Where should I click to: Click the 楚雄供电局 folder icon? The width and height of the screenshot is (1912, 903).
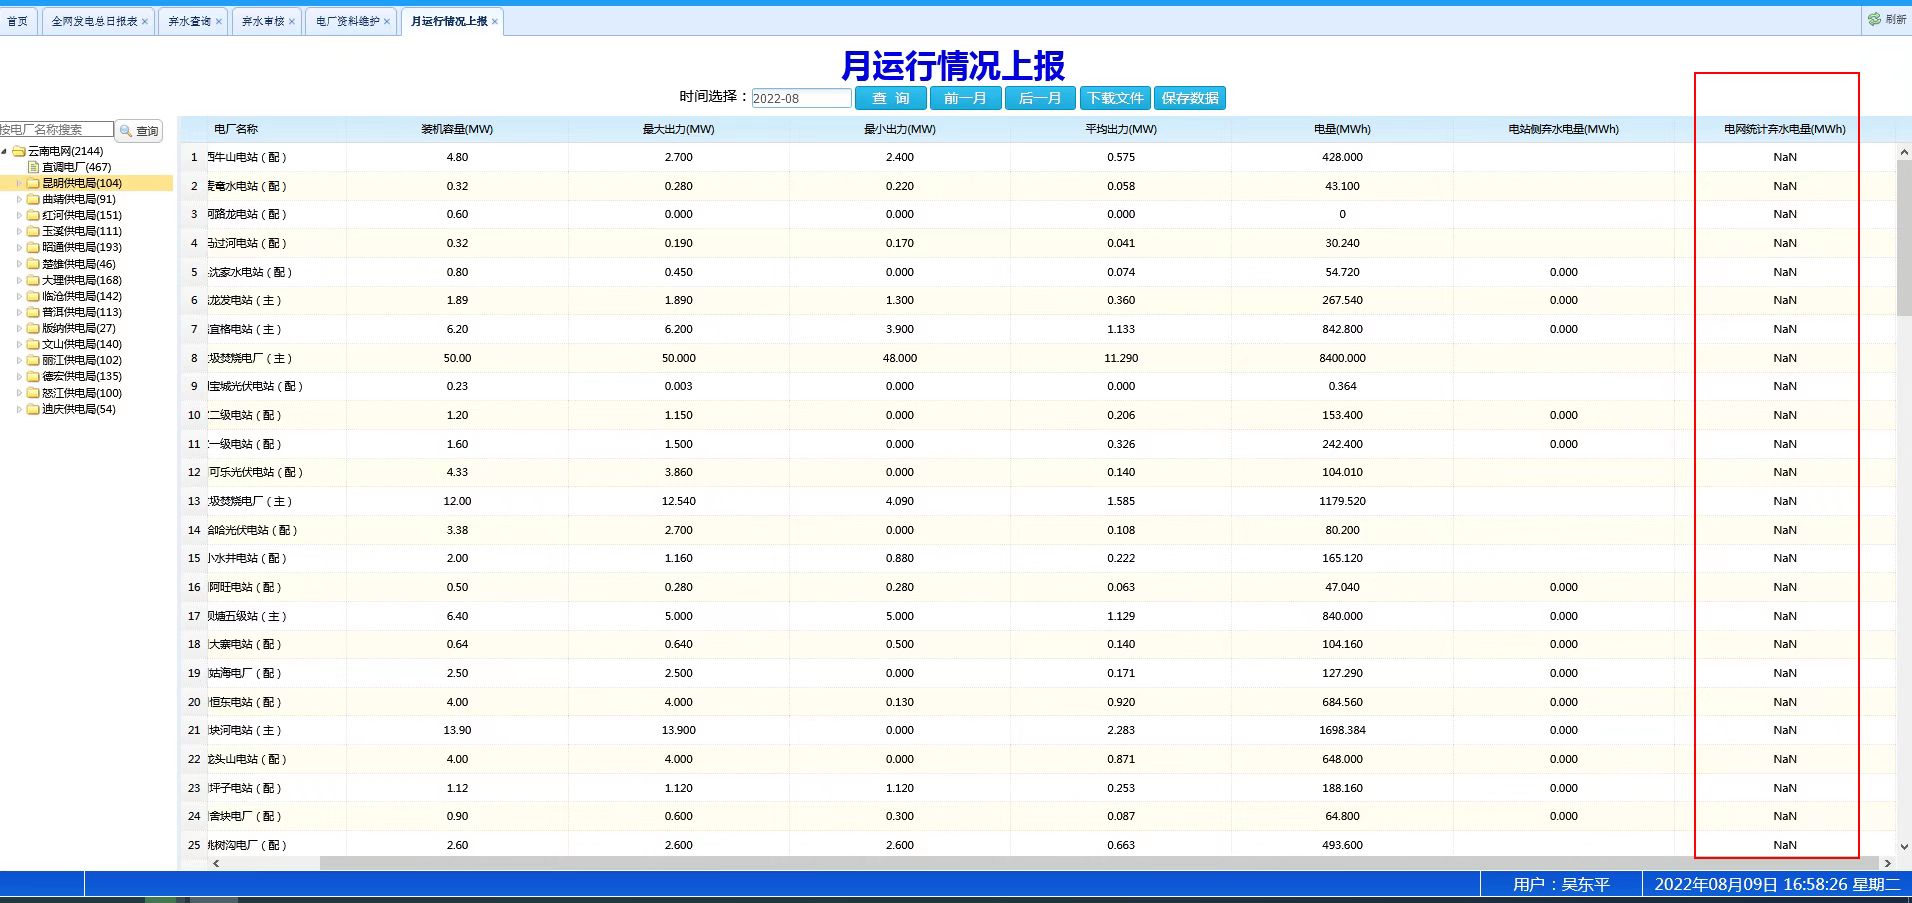(33, 264)
